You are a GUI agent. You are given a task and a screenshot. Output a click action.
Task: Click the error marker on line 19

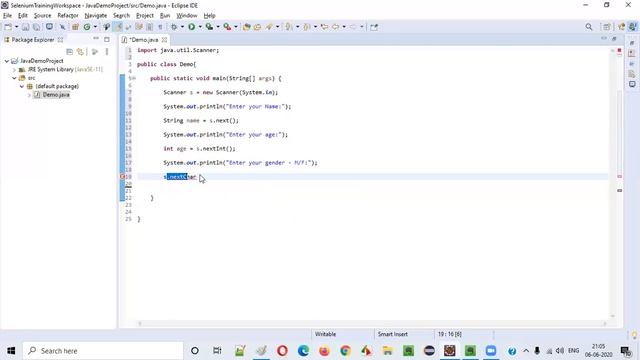pyautogui.click(x=122, y=177)
